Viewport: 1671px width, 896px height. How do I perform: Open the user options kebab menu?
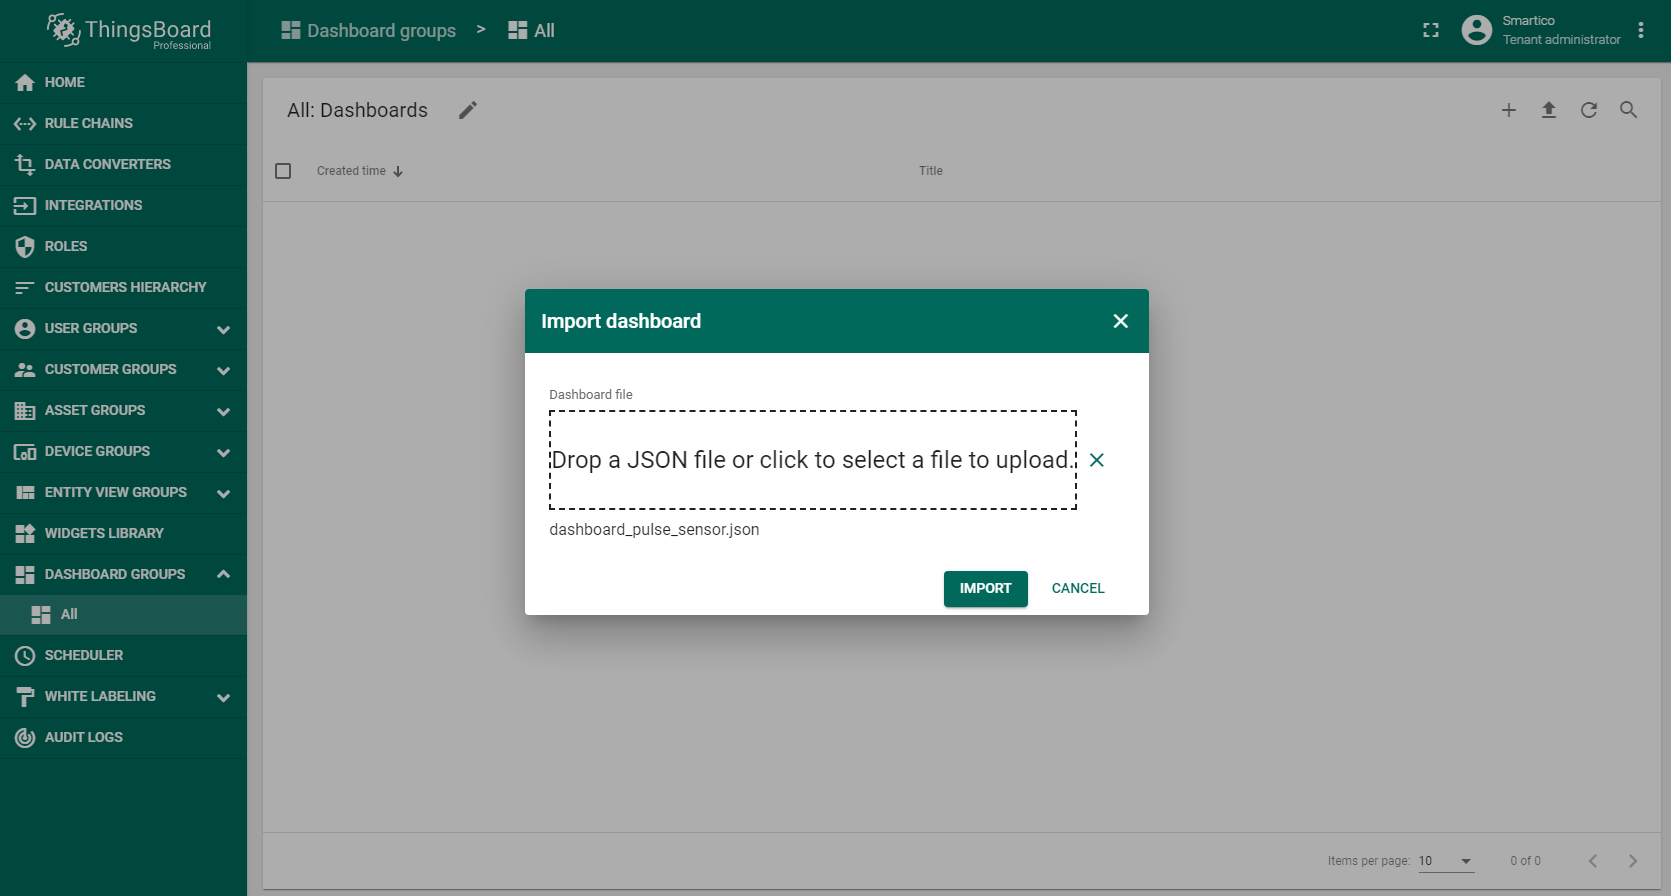pos(1641,31)
